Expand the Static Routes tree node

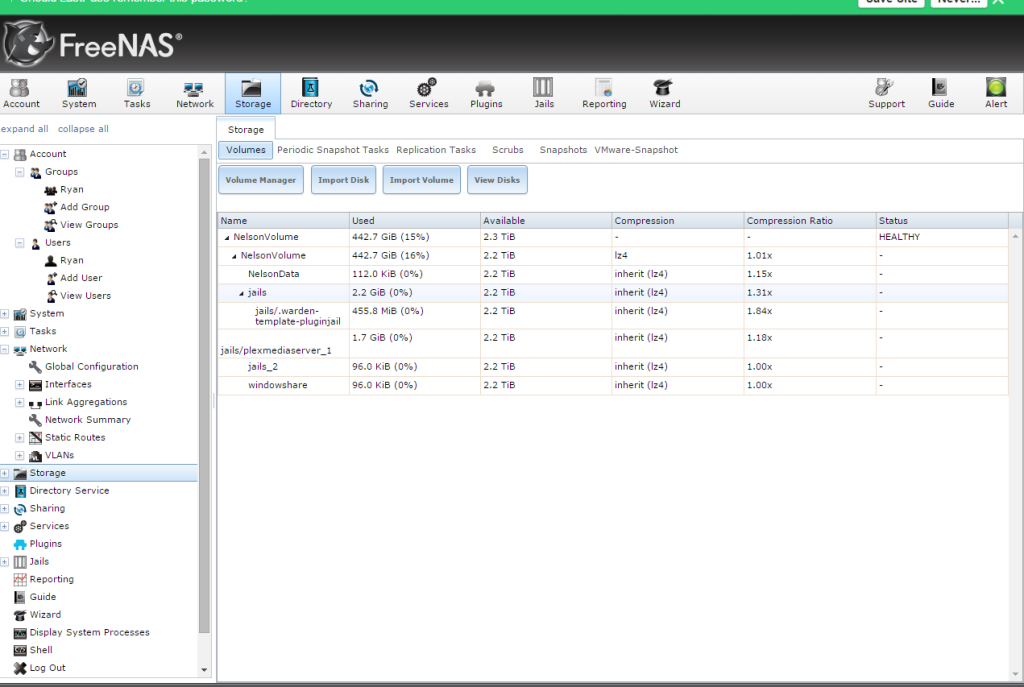click(20, 438)
